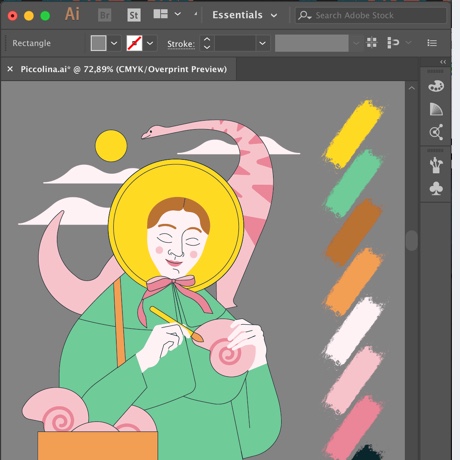Viewport: 460px width, 460px height.
Task: Expand the Arrange Documents dropdown arrow
Action: click(178, 14)
